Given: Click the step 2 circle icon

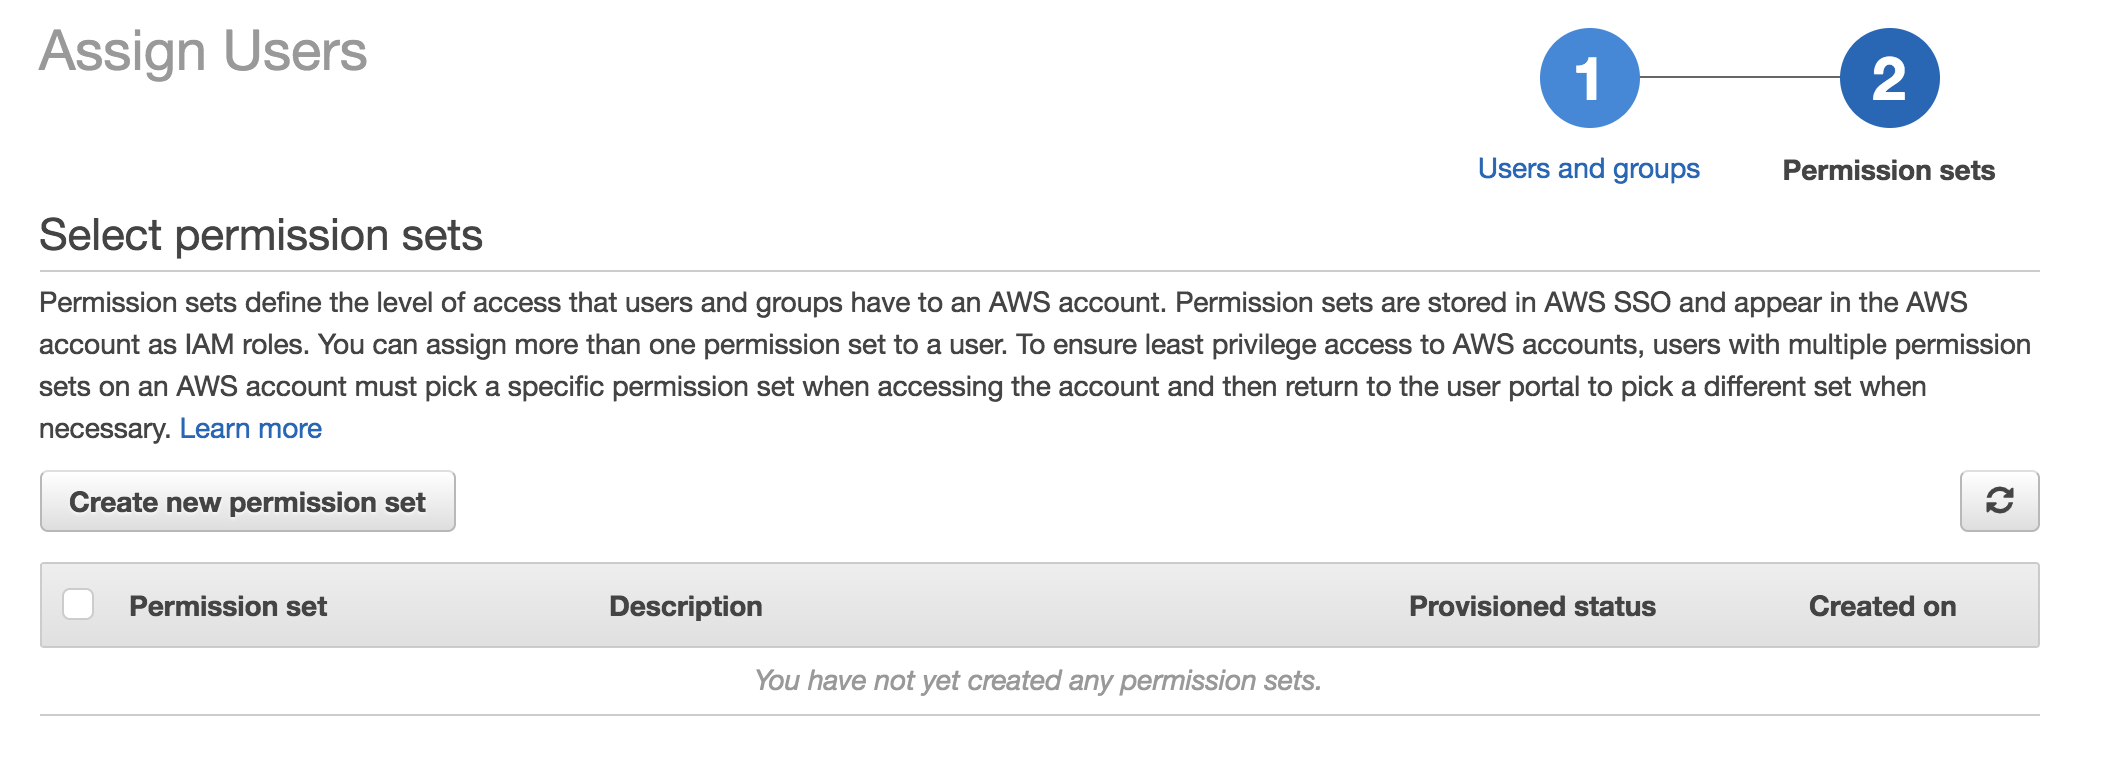Looking at the screenshot, I should click(x=1889, y=78).
